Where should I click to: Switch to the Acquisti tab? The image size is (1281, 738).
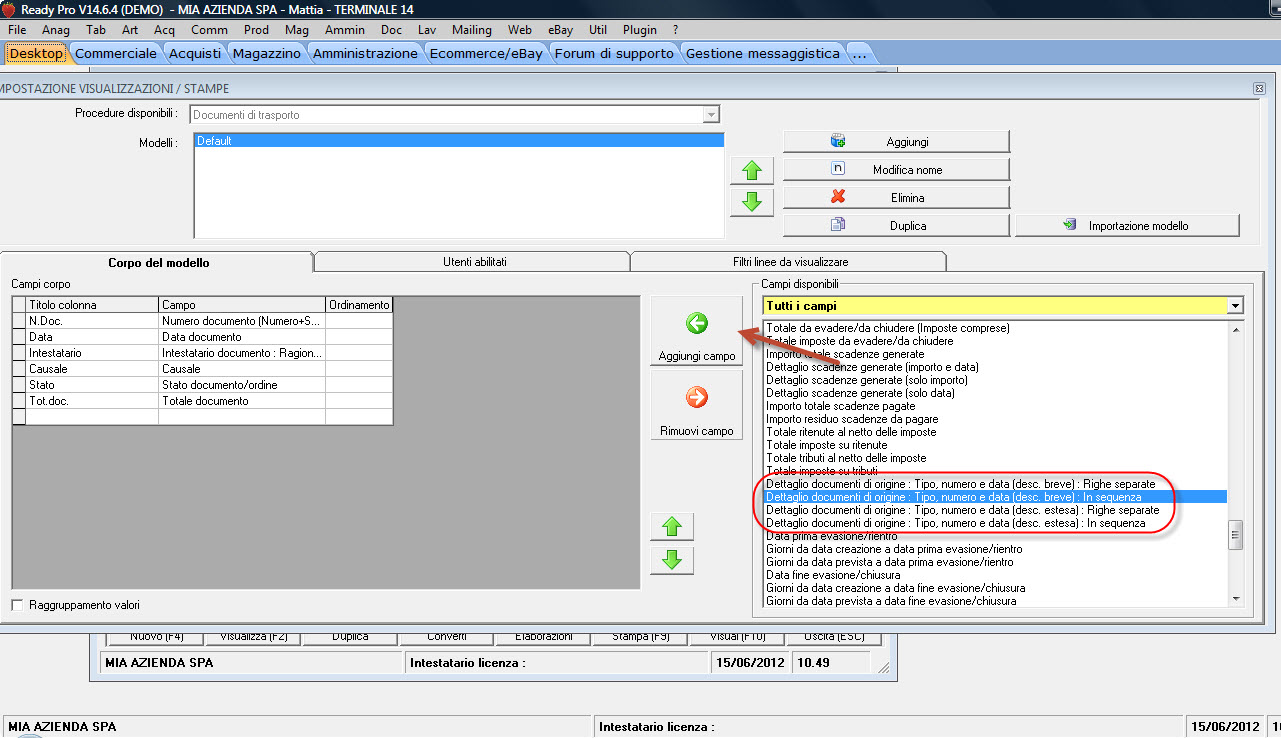[x=195, y=53]
